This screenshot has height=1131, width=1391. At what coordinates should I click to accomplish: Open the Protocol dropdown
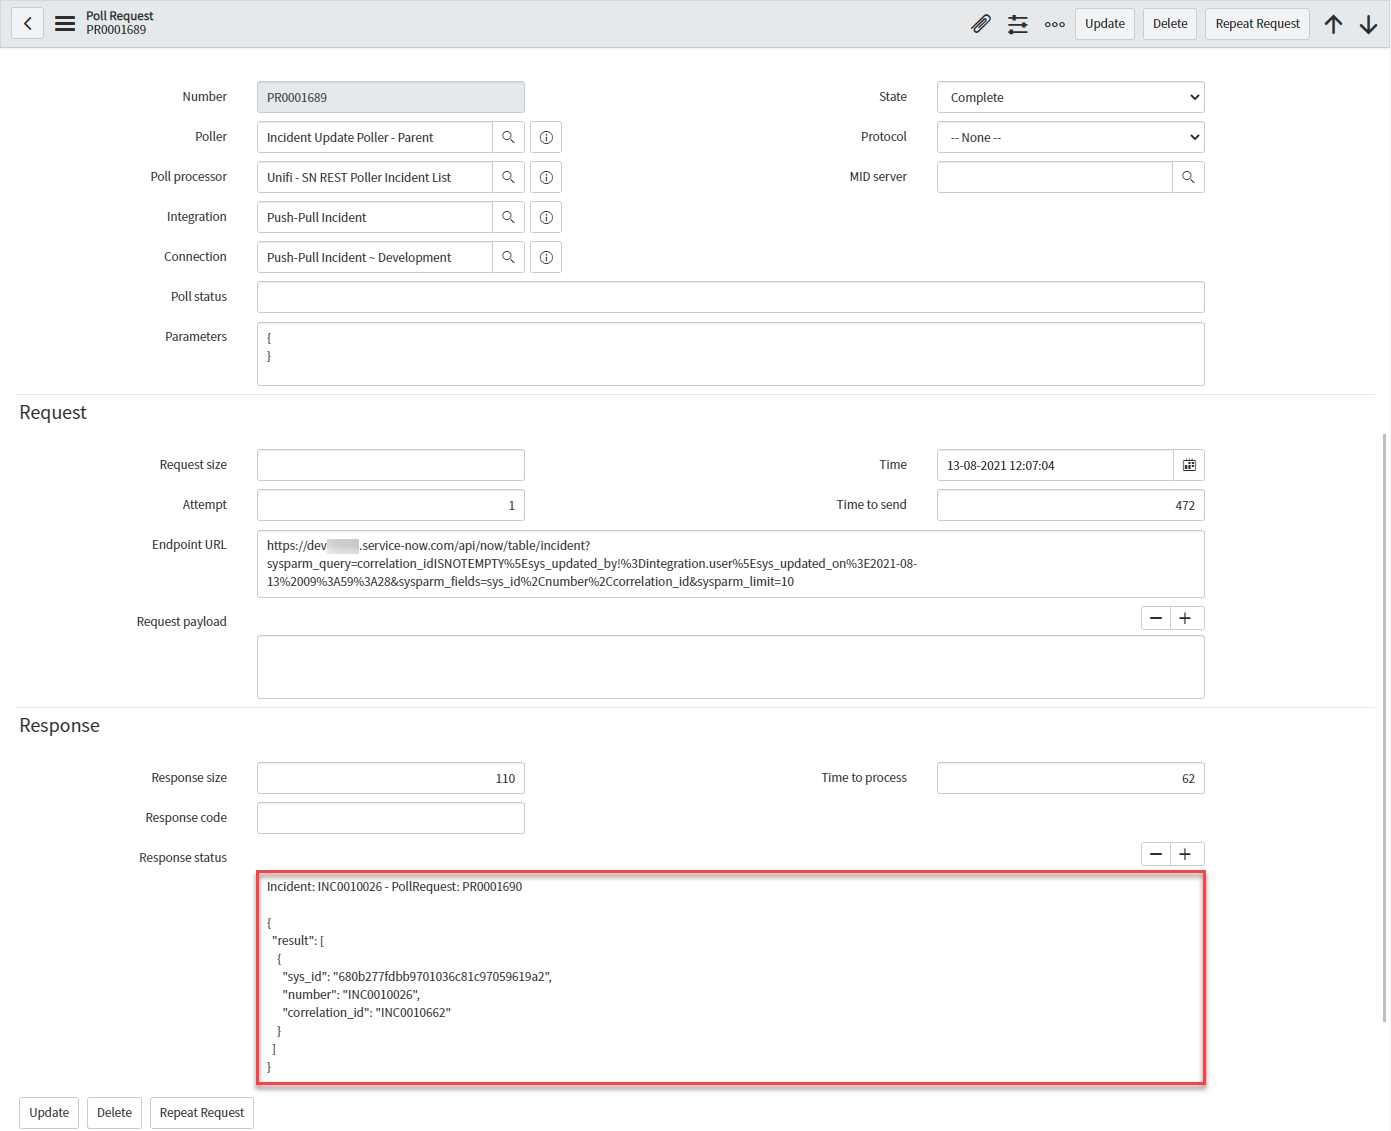pyautogui.click(x=1070, y=137)
